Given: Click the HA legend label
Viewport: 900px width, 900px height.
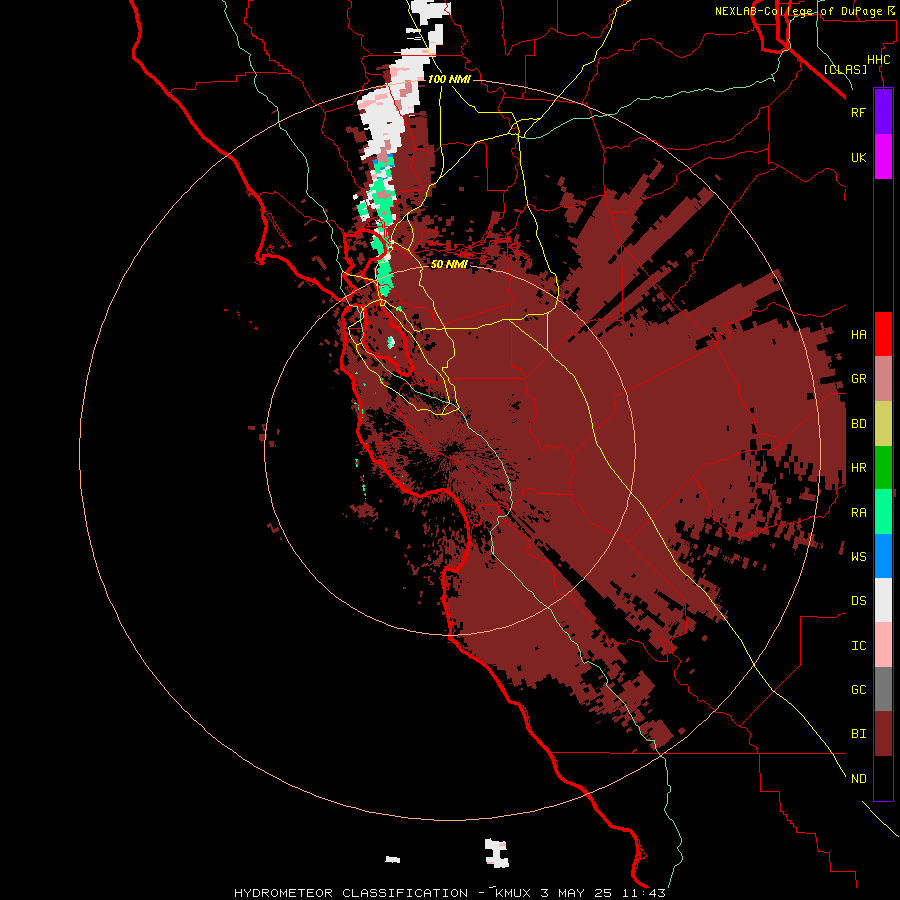Looking at the screenshot, I should coord(858,335).
